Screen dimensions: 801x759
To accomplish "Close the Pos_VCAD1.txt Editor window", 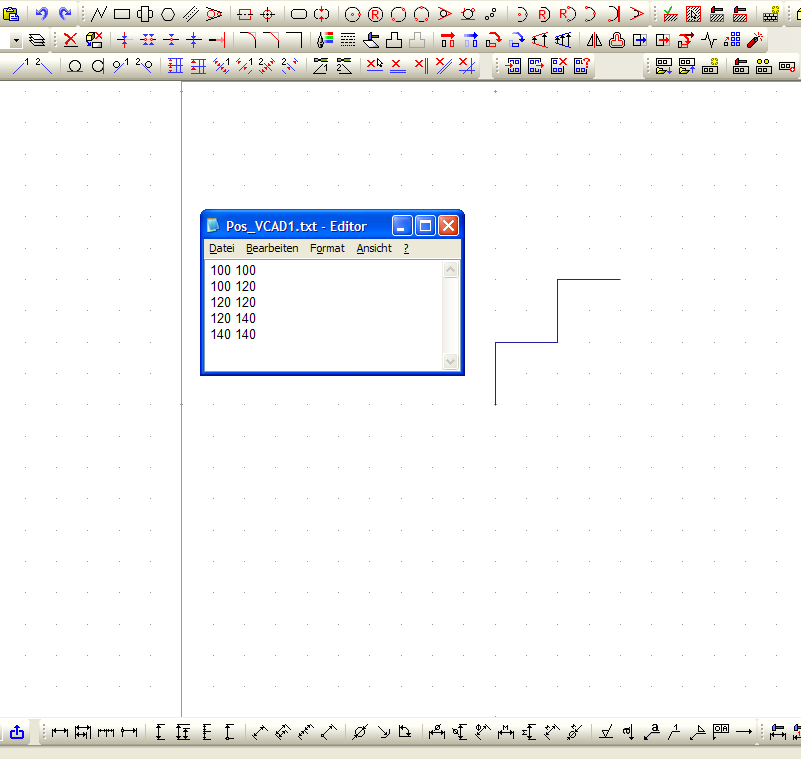I will (449, 226).
